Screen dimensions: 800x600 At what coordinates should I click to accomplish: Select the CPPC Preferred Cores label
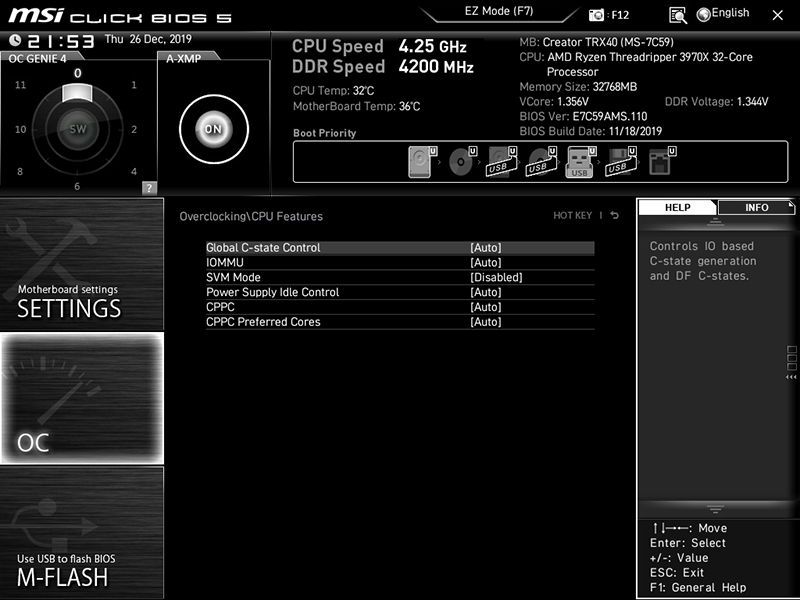(263, 321)
